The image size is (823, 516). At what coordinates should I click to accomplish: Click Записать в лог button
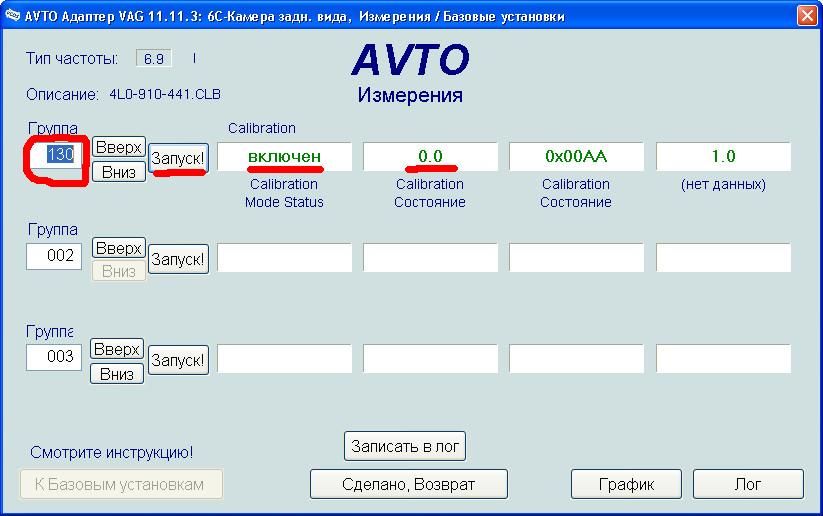click(x=405, y=446)
